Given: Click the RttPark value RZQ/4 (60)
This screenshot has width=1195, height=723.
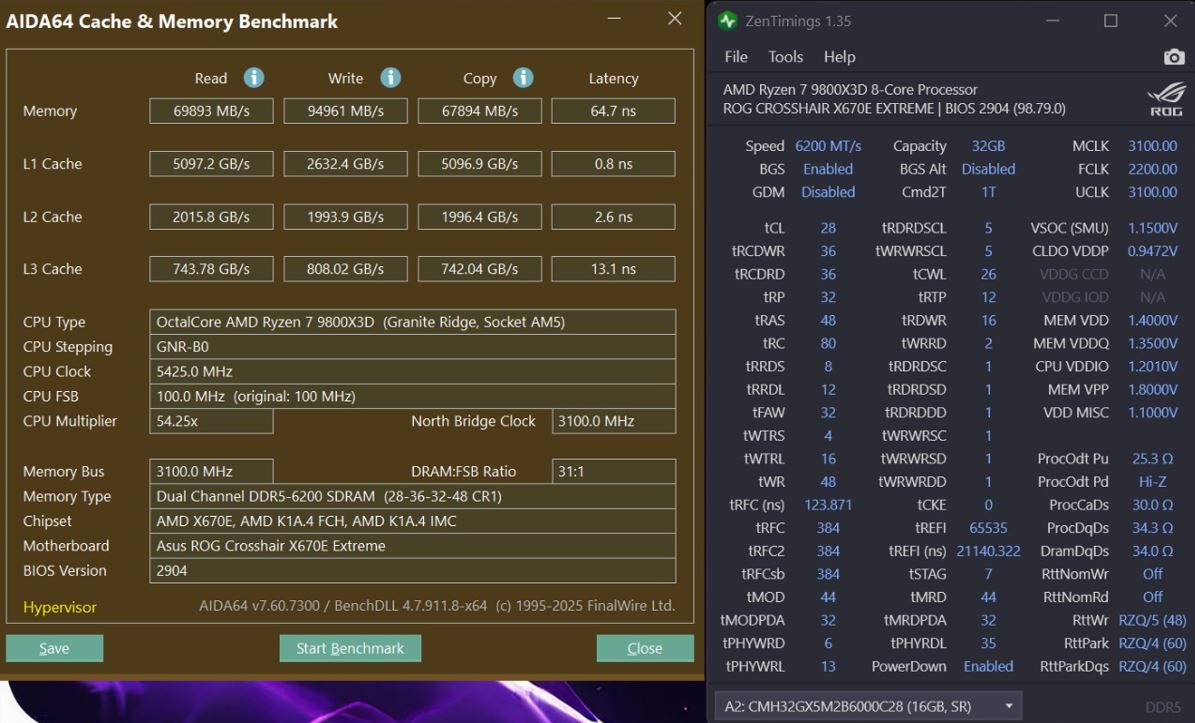Looking at the screenshot, I should (x=1152, y=644).
